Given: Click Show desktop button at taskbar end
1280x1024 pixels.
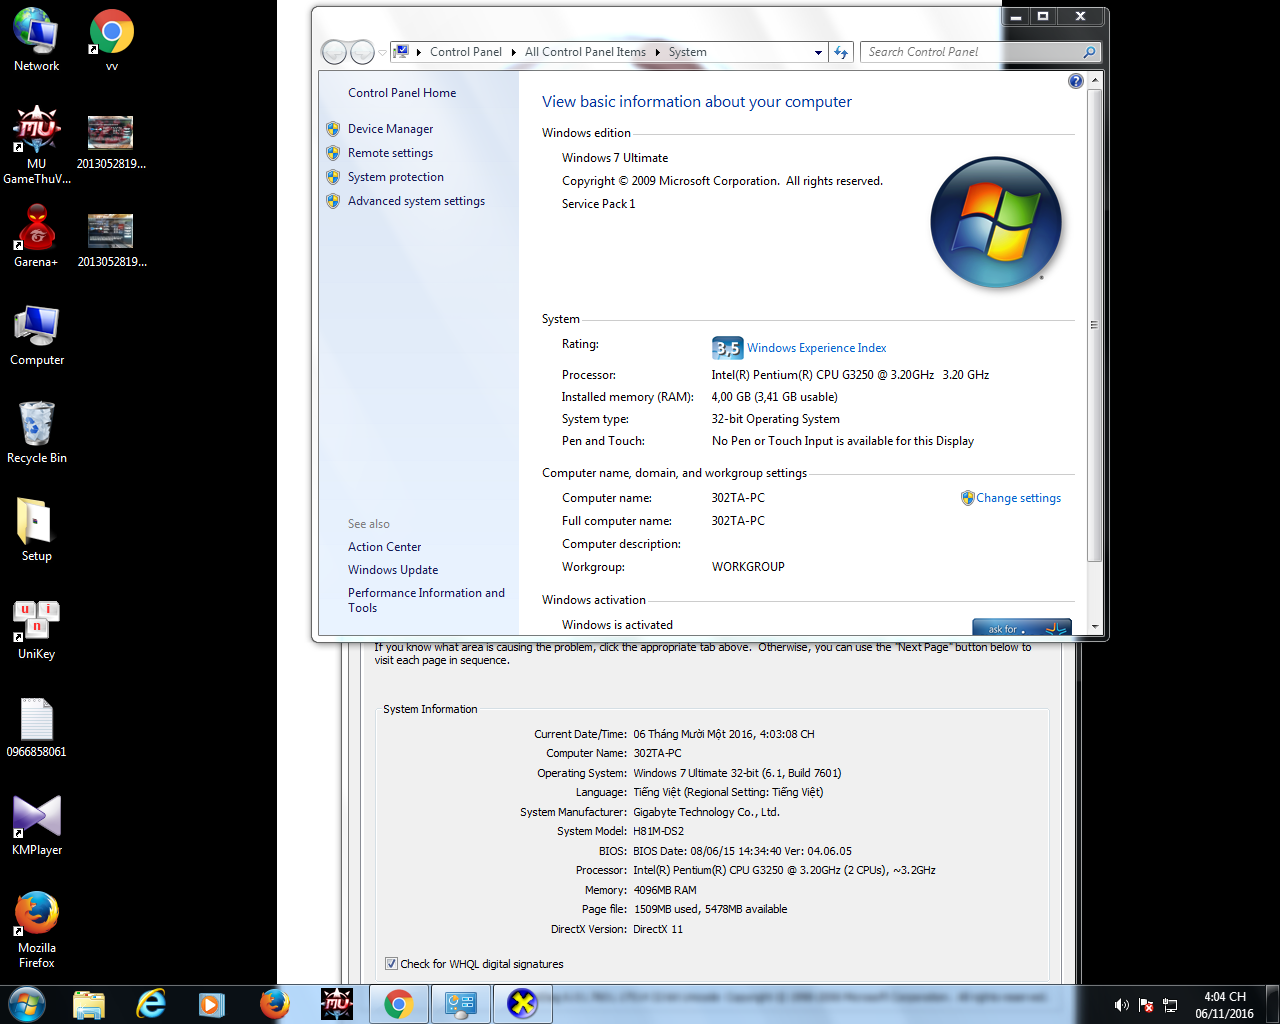Looking at the screenshot, I should 1272,1004.
